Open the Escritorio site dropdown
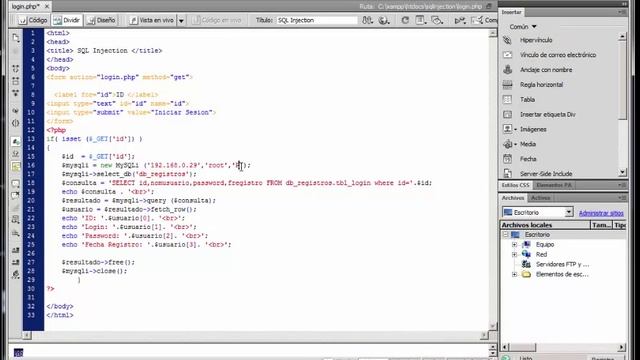The width and height of the screenshot is (640, 360). (x=569, y=212)
